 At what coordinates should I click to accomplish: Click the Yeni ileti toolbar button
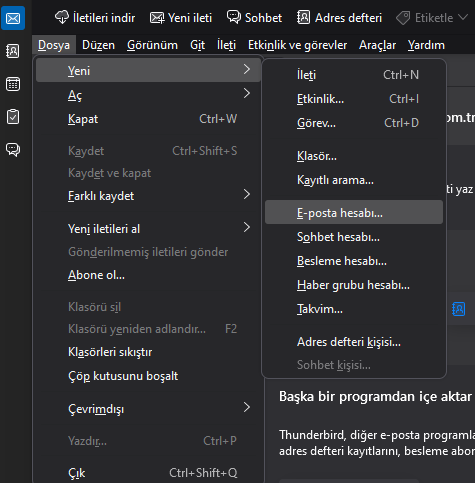click(x=181, y=18)
